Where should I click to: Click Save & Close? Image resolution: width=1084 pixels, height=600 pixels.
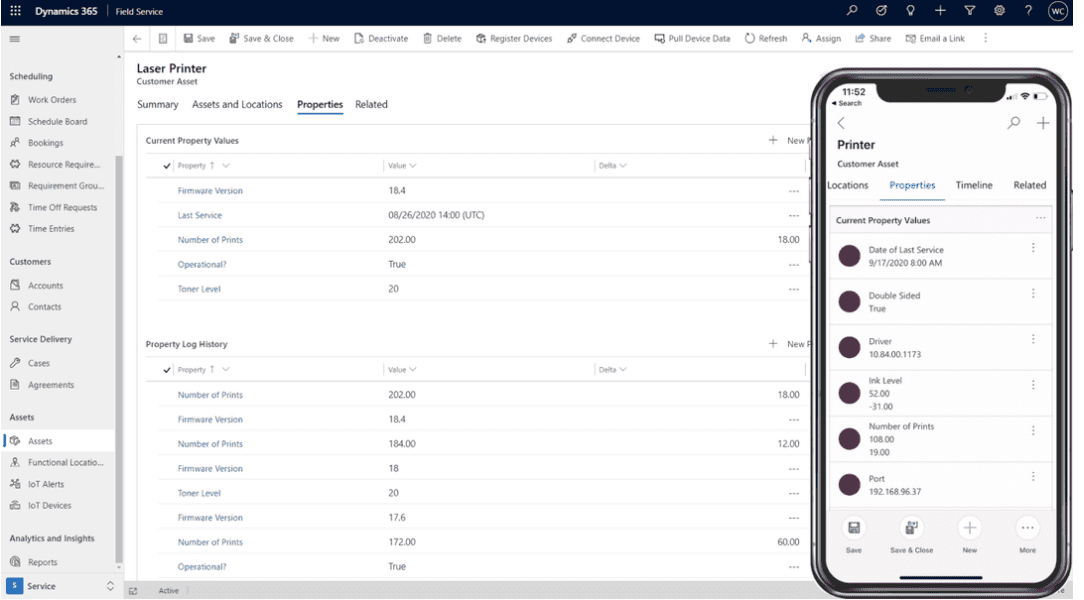point(262,38)
